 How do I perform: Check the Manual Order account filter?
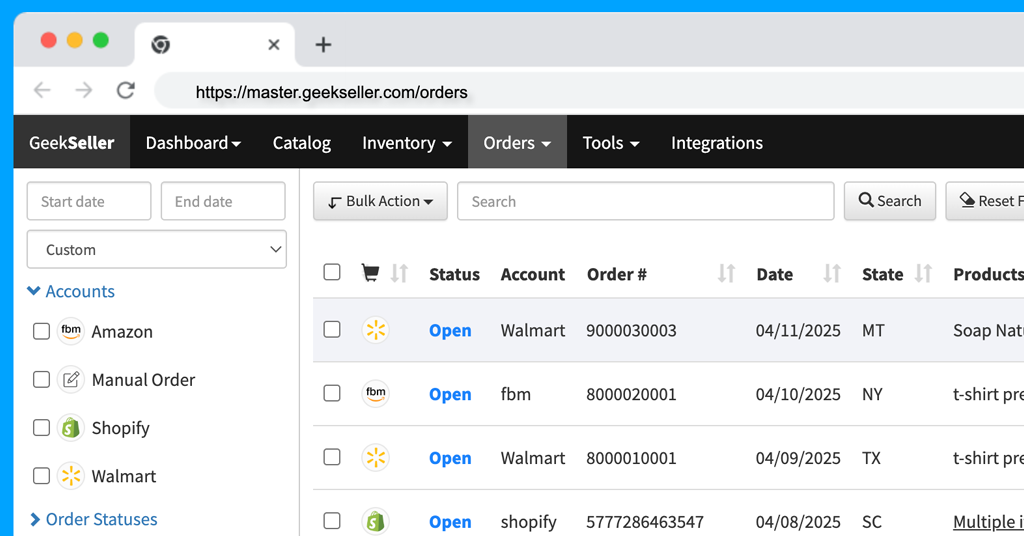[x=41, y=380]
